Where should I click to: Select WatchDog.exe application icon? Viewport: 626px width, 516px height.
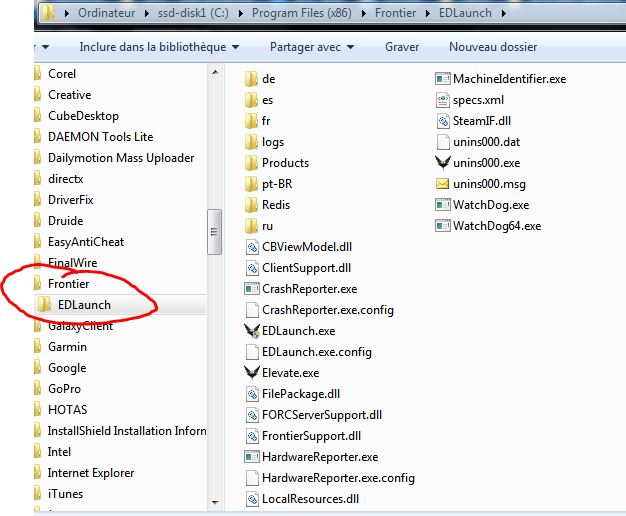tap(443, 205)
